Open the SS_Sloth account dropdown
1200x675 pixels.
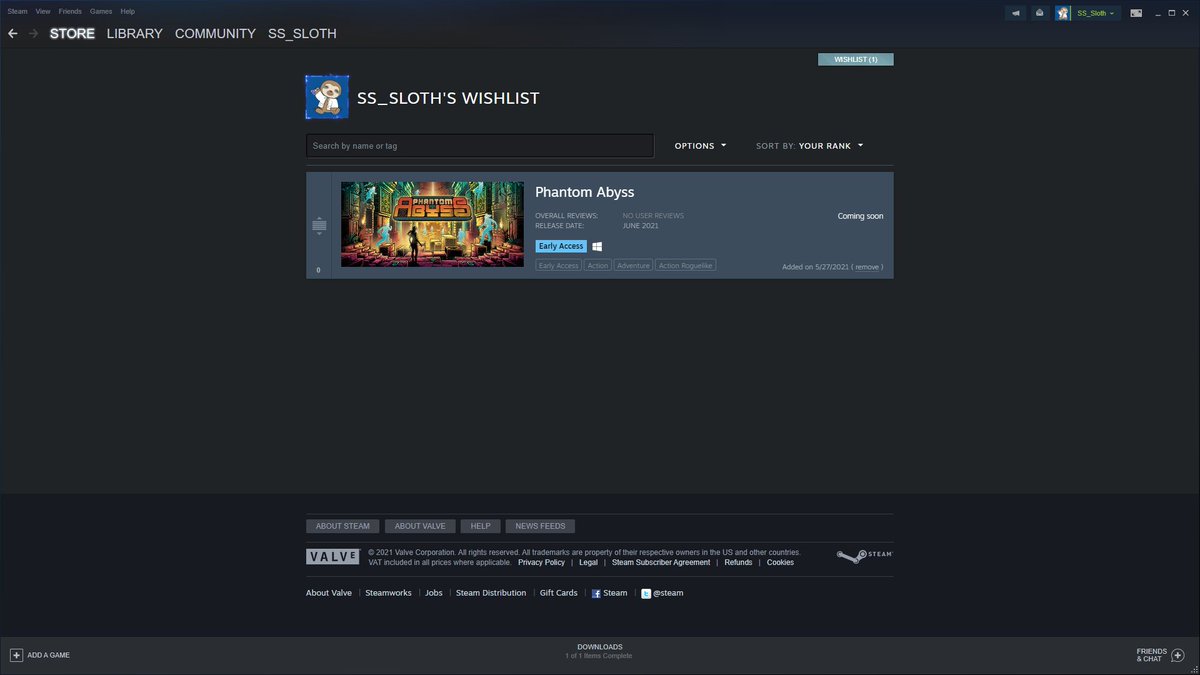pyautogui.click(x=1096, y=13)
